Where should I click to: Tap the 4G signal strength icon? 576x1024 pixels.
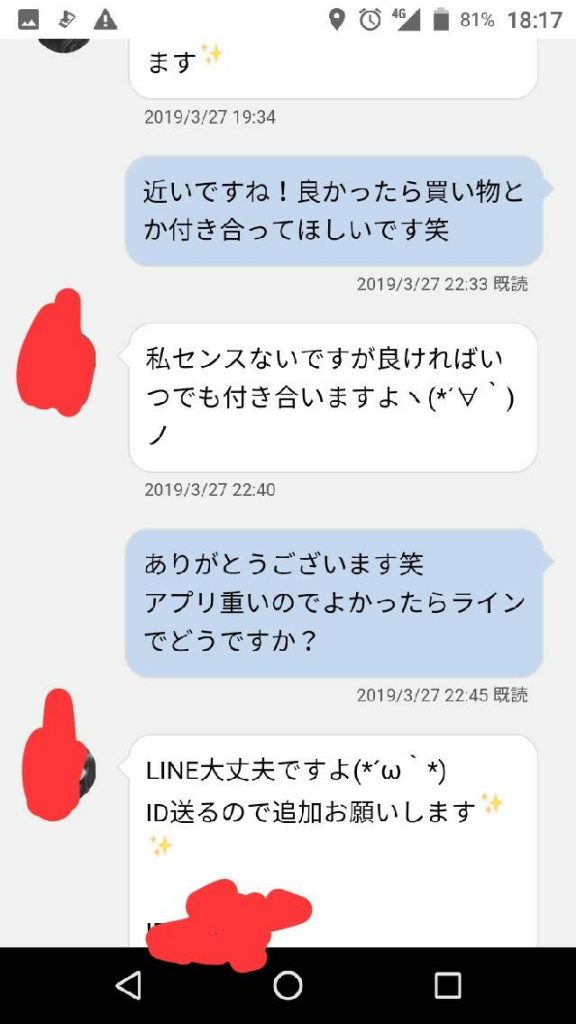click(406, 20)
